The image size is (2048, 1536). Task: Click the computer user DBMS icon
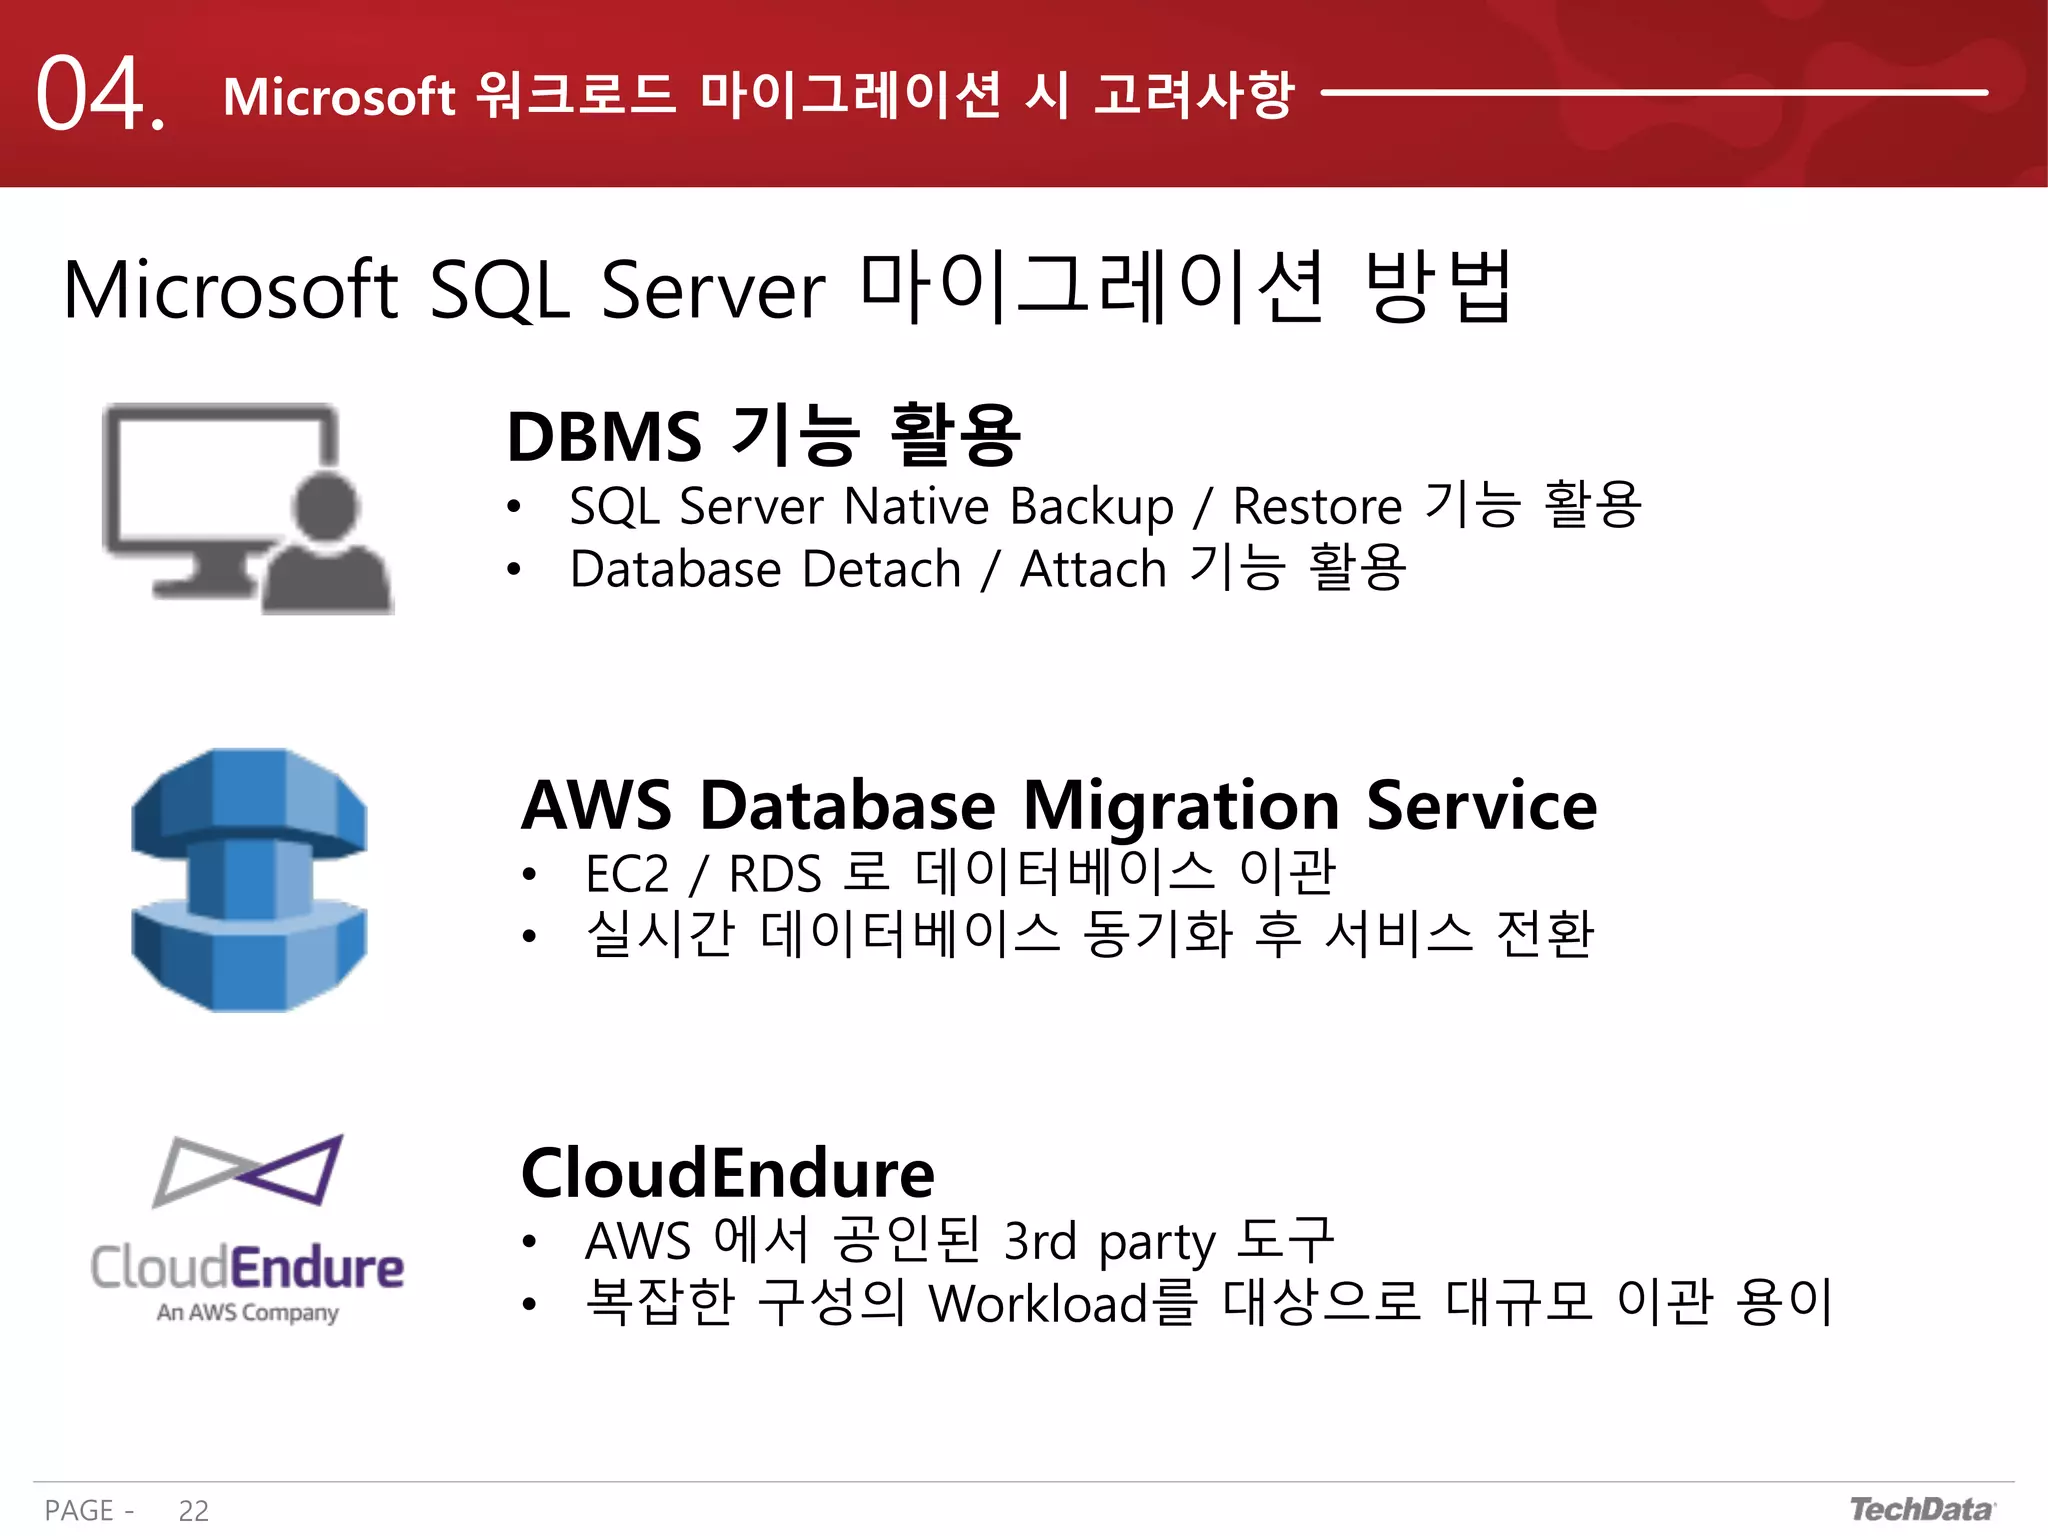point(248,508)
